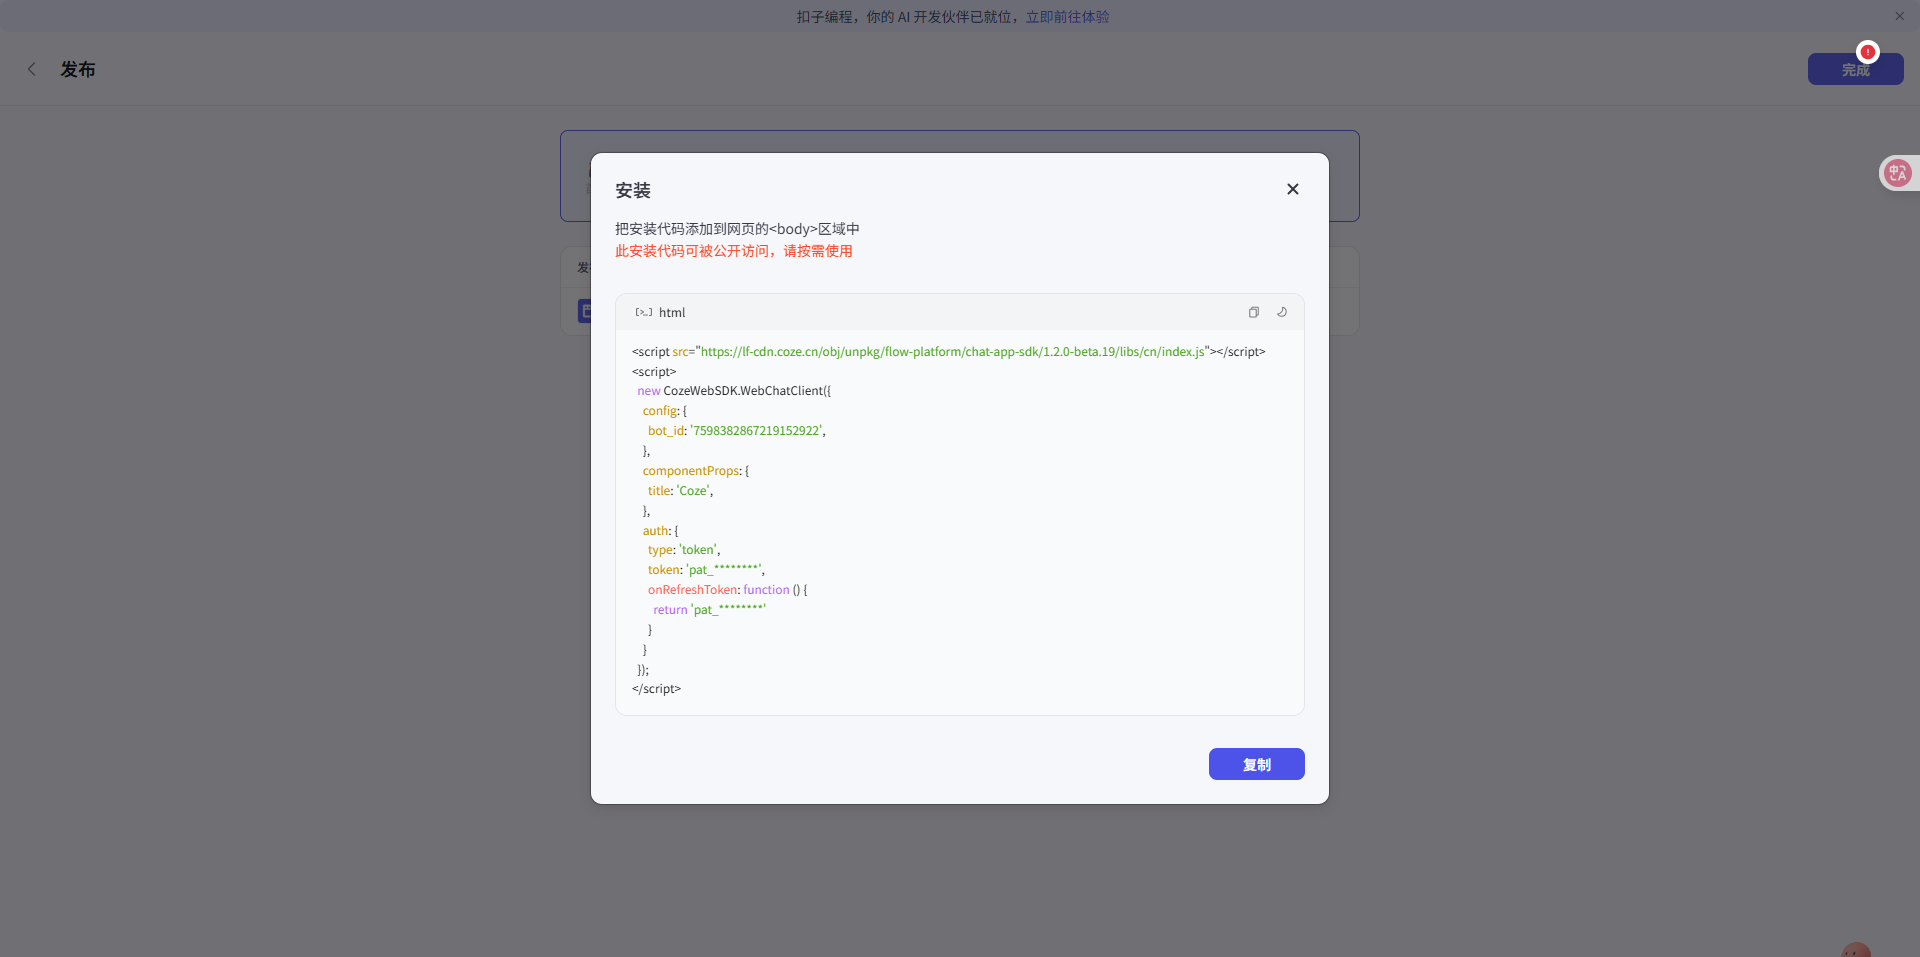Screen dimensions: 1920x957
Task: Click the bot_id value '7598382867219152922'
Action: click(x=756, y=431)
